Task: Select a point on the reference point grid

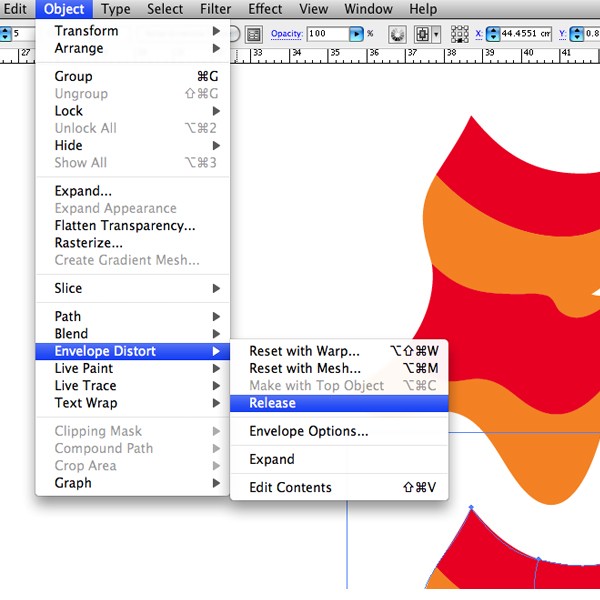Action: tap(460, 34)
